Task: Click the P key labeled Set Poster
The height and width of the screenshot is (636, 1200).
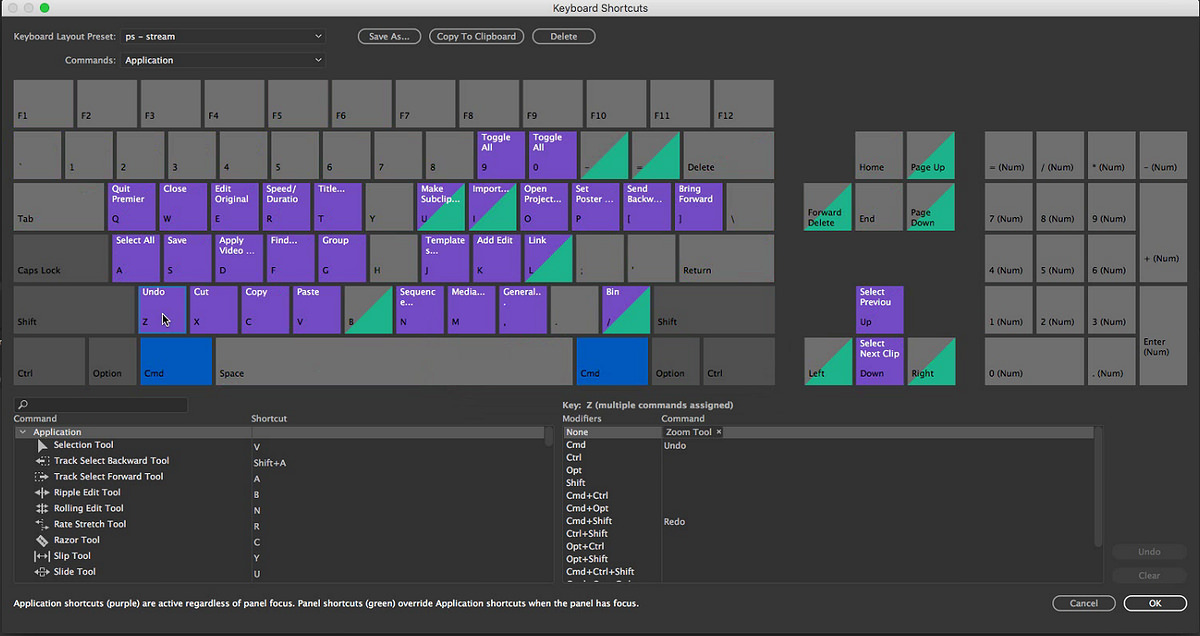Action: pos(596,206)
